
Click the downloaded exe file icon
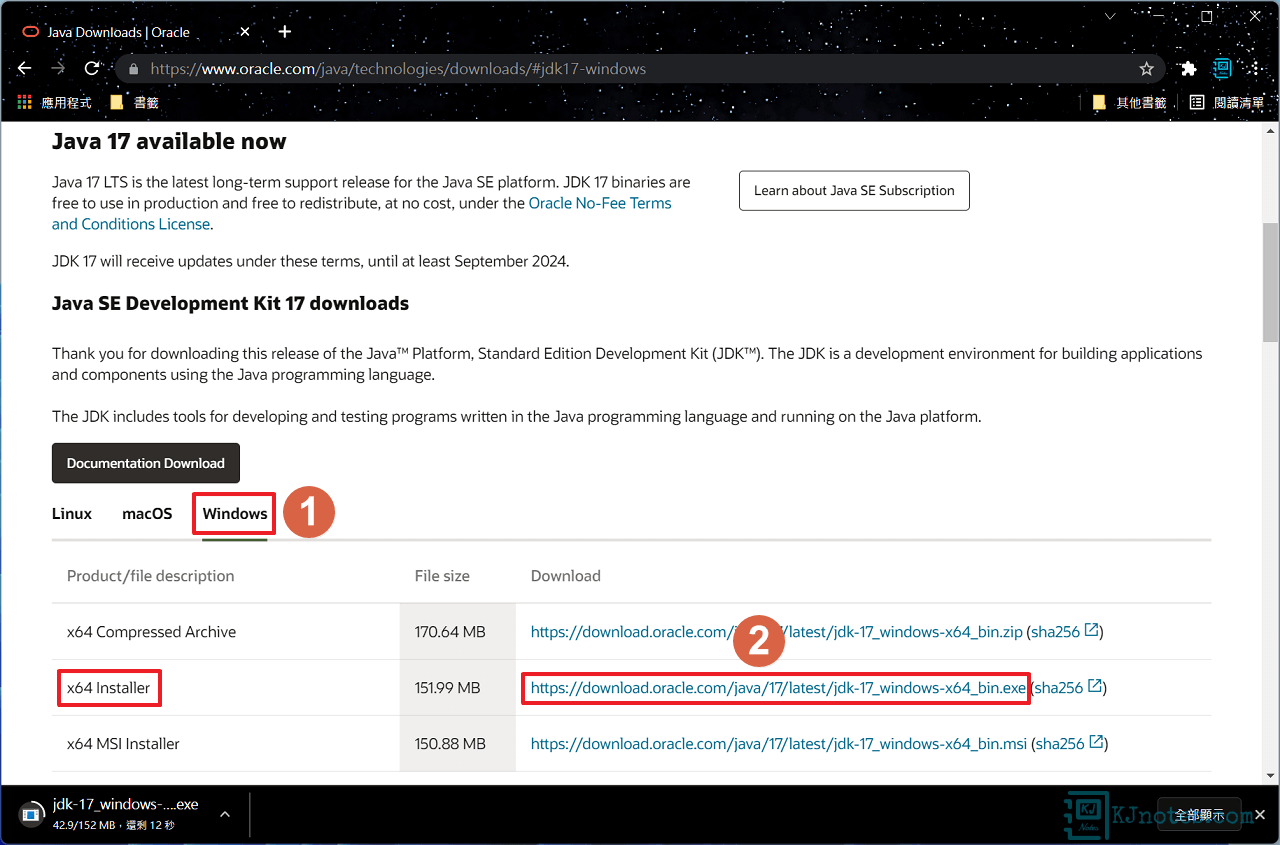pyautogui.click(x=32, y=813)
